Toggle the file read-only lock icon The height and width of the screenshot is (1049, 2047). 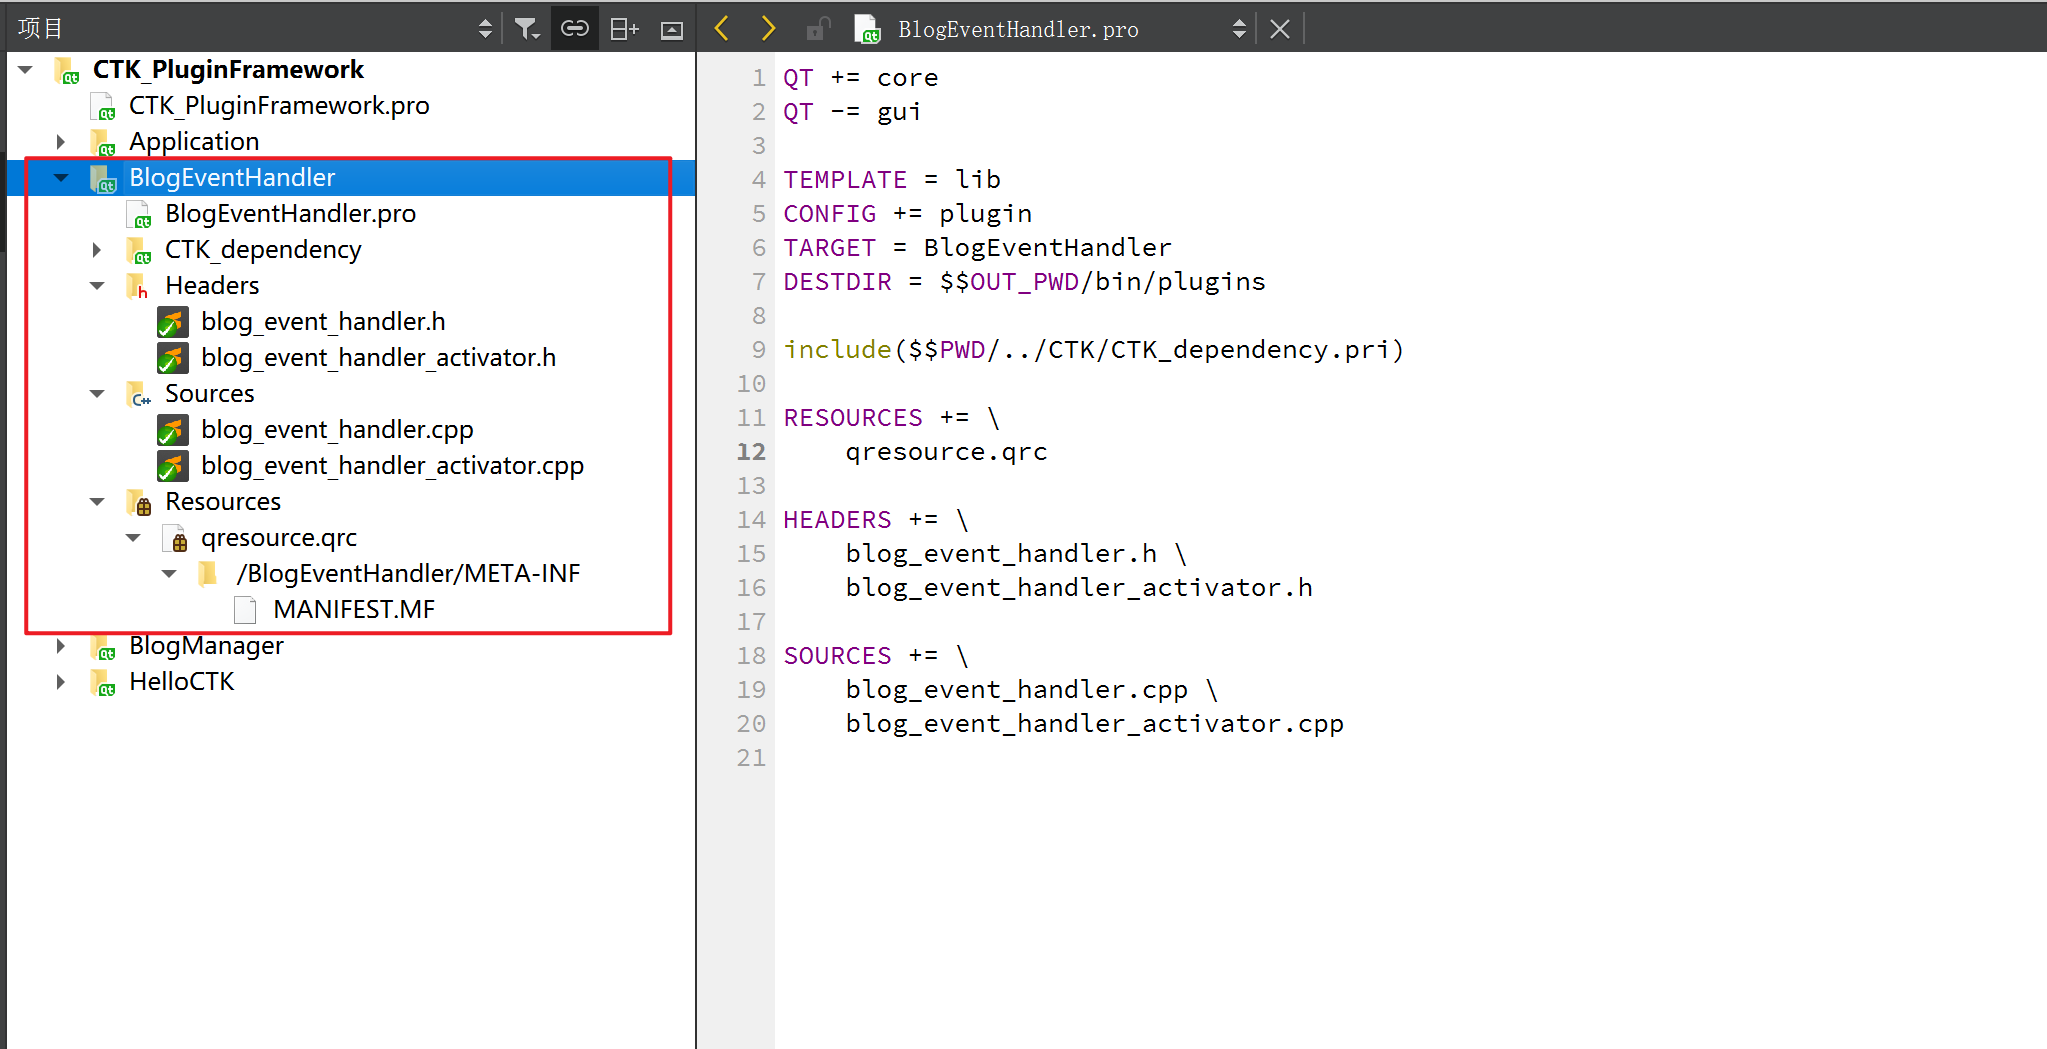[x=818, y=29]
